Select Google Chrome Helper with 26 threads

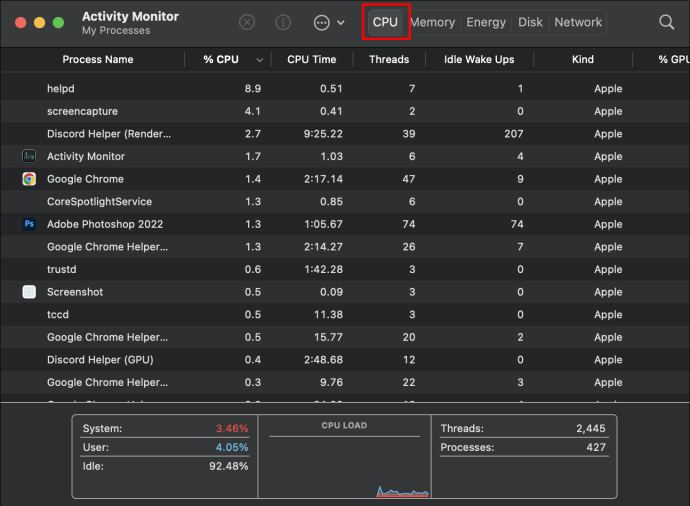pos(345,246)
